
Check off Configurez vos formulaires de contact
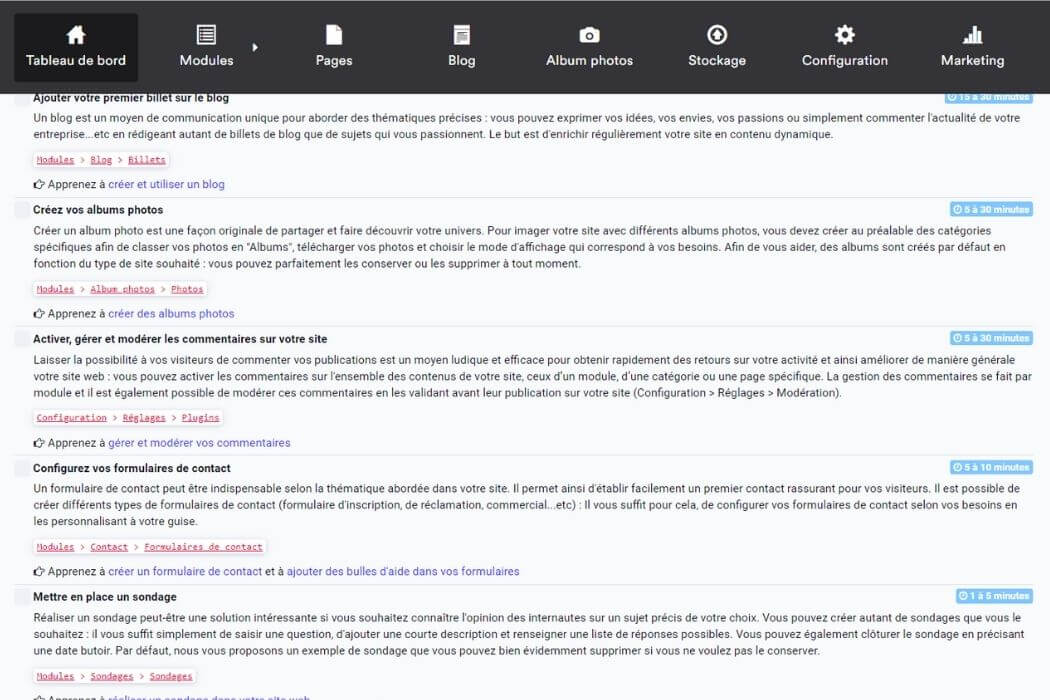pos(21,467)
